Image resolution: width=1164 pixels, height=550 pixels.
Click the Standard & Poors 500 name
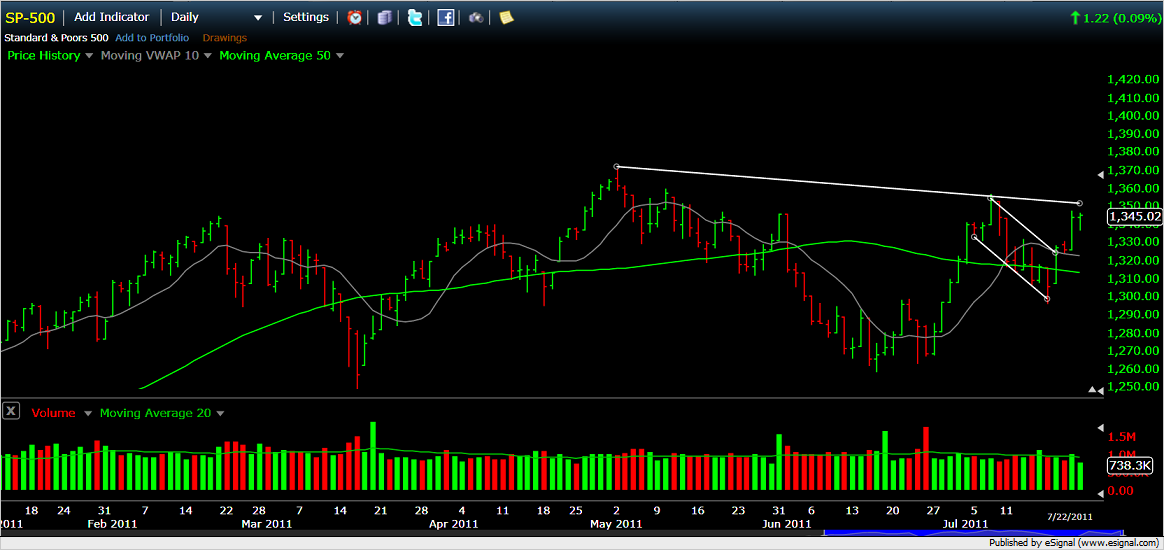coord(57,37)
